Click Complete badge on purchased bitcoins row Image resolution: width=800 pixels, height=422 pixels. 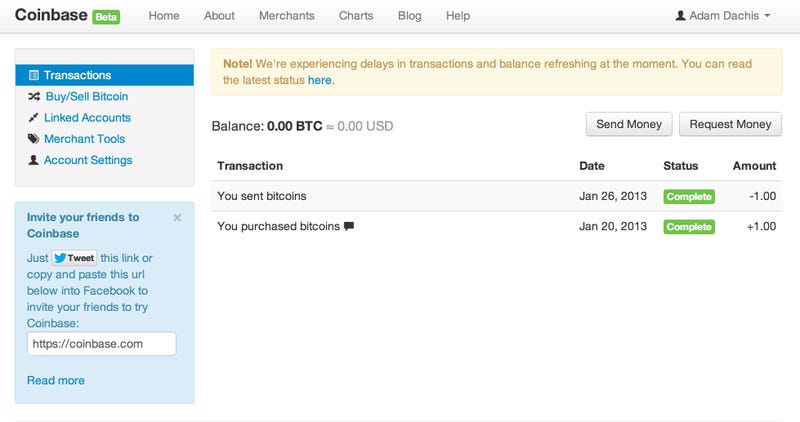pyautogui.click(x=689, y=227)
